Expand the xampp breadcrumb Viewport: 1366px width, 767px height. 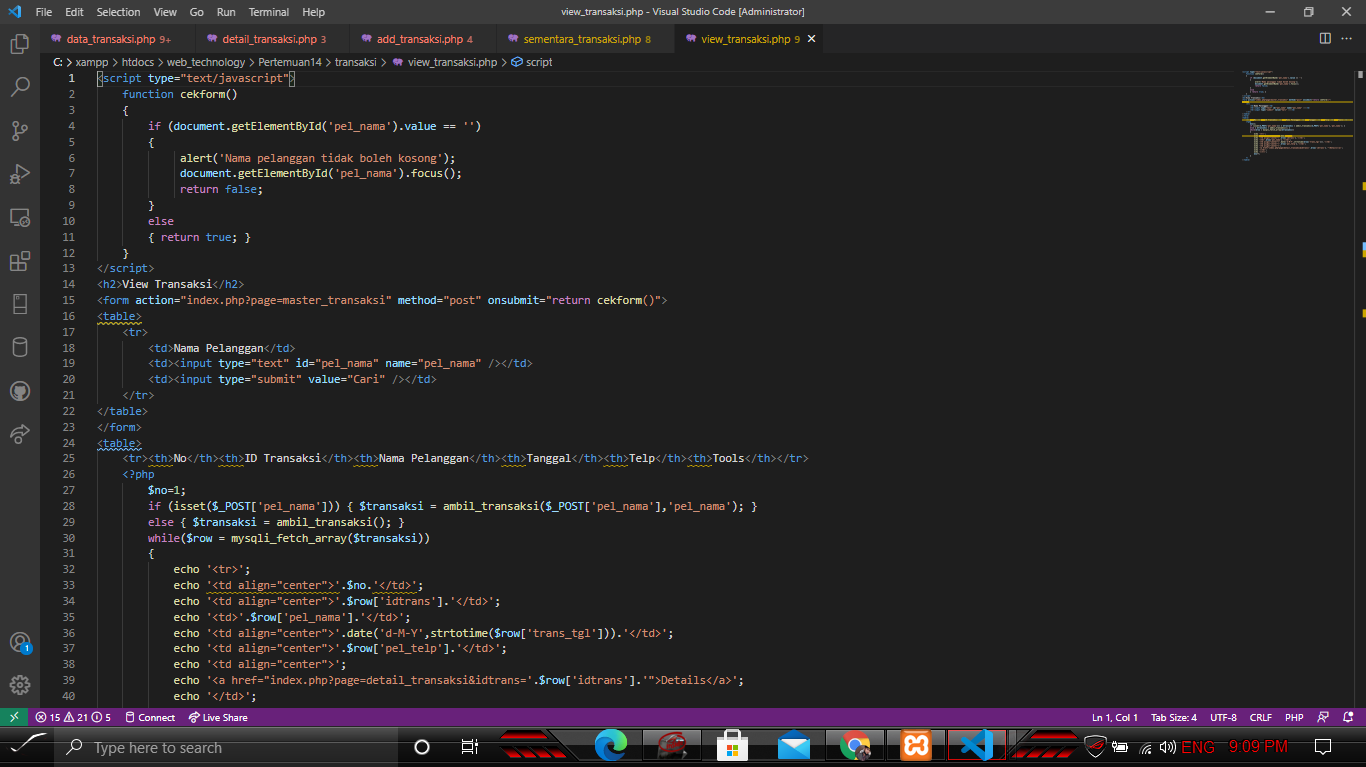pos(92,62)
